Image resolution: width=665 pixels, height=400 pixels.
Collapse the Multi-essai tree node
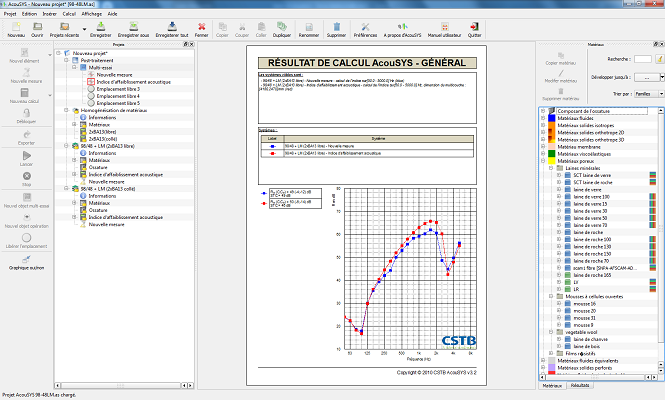point(74,67)
